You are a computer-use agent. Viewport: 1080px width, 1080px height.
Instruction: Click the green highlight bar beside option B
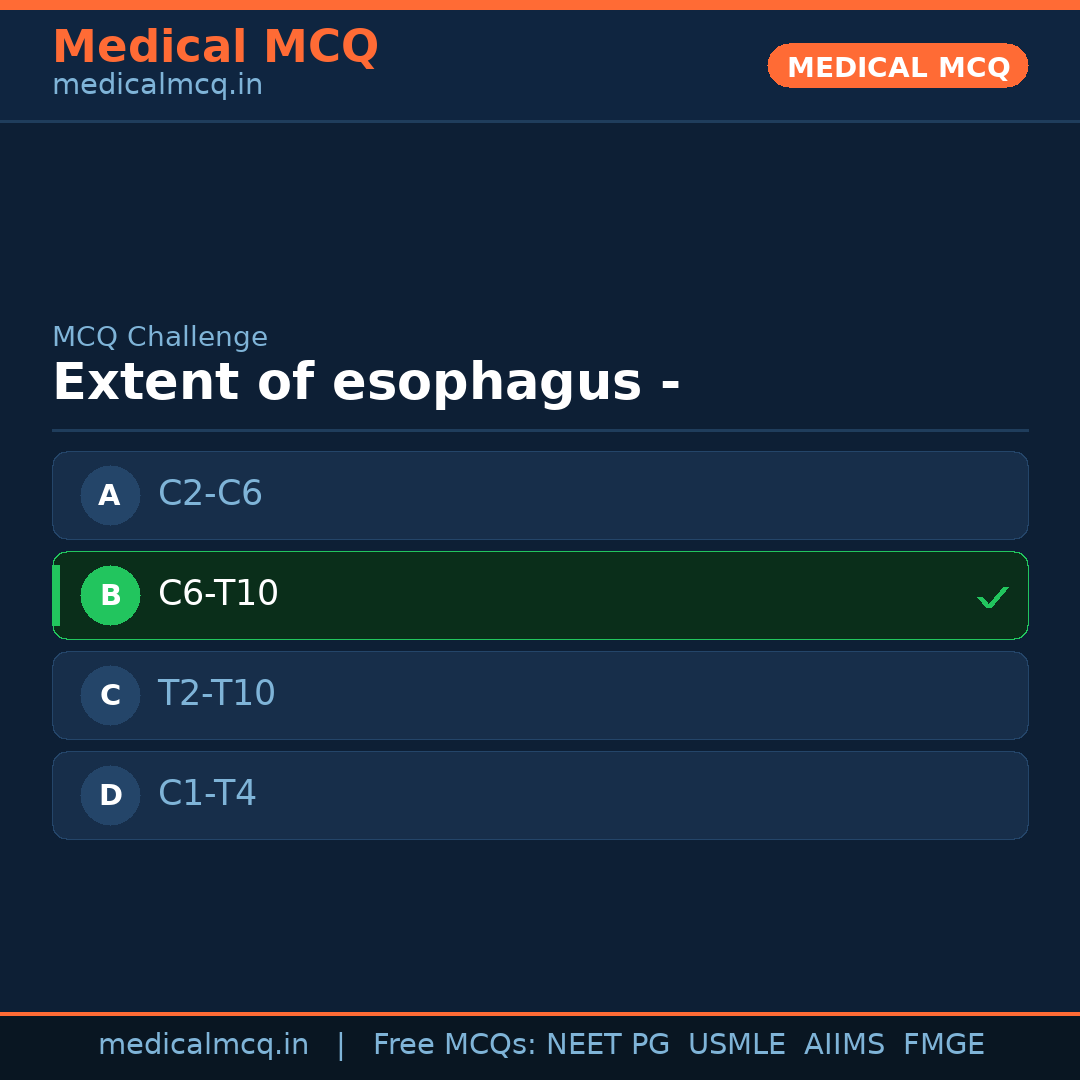click(56, 595)
